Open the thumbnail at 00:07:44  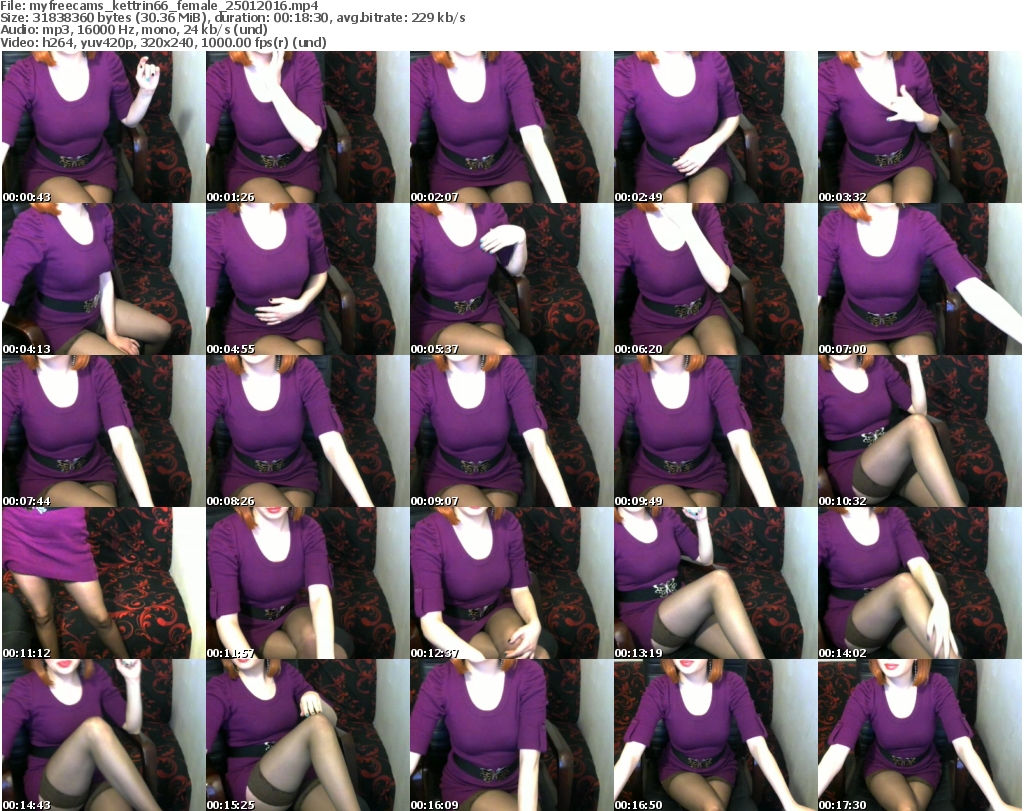(103, 431)
